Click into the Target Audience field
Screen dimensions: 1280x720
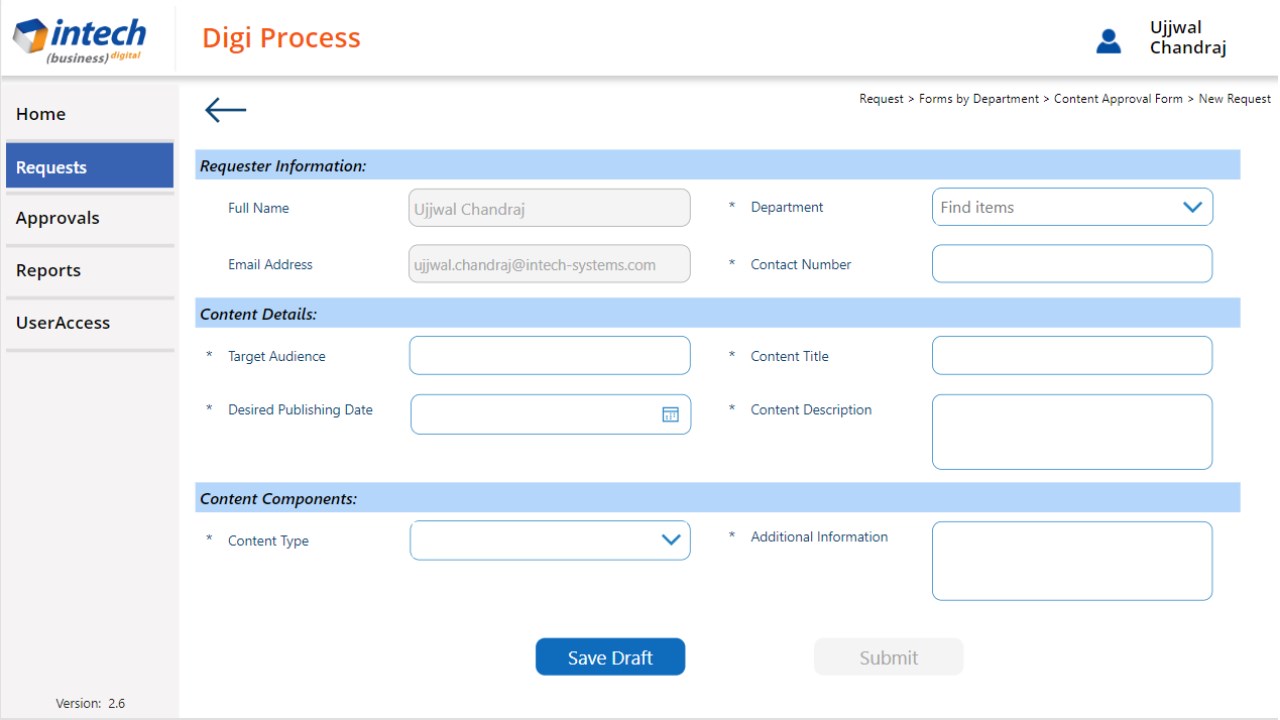click(x=550, y=355)
